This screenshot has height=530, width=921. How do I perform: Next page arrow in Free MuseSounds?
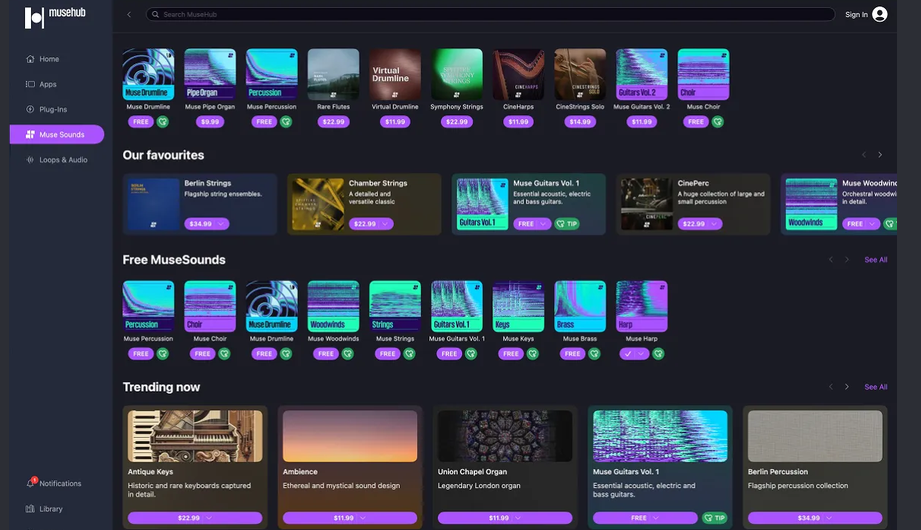[846, 260]
